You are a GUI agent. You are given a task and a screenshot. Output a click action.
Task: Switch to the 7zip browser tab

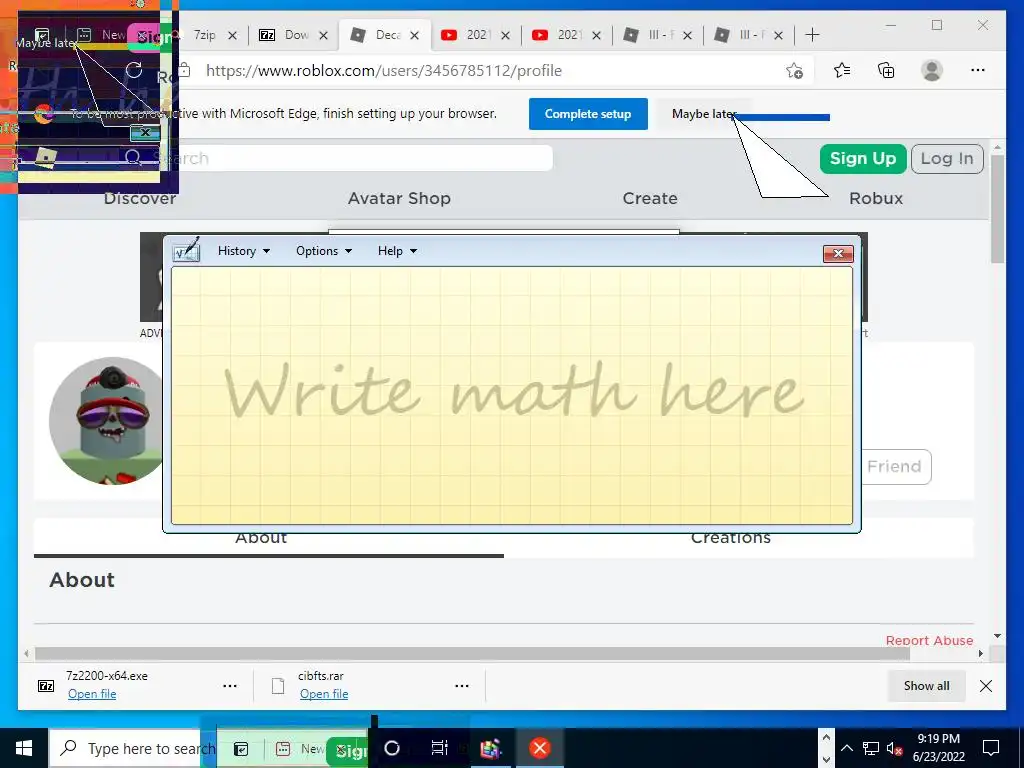coord(204,35)
